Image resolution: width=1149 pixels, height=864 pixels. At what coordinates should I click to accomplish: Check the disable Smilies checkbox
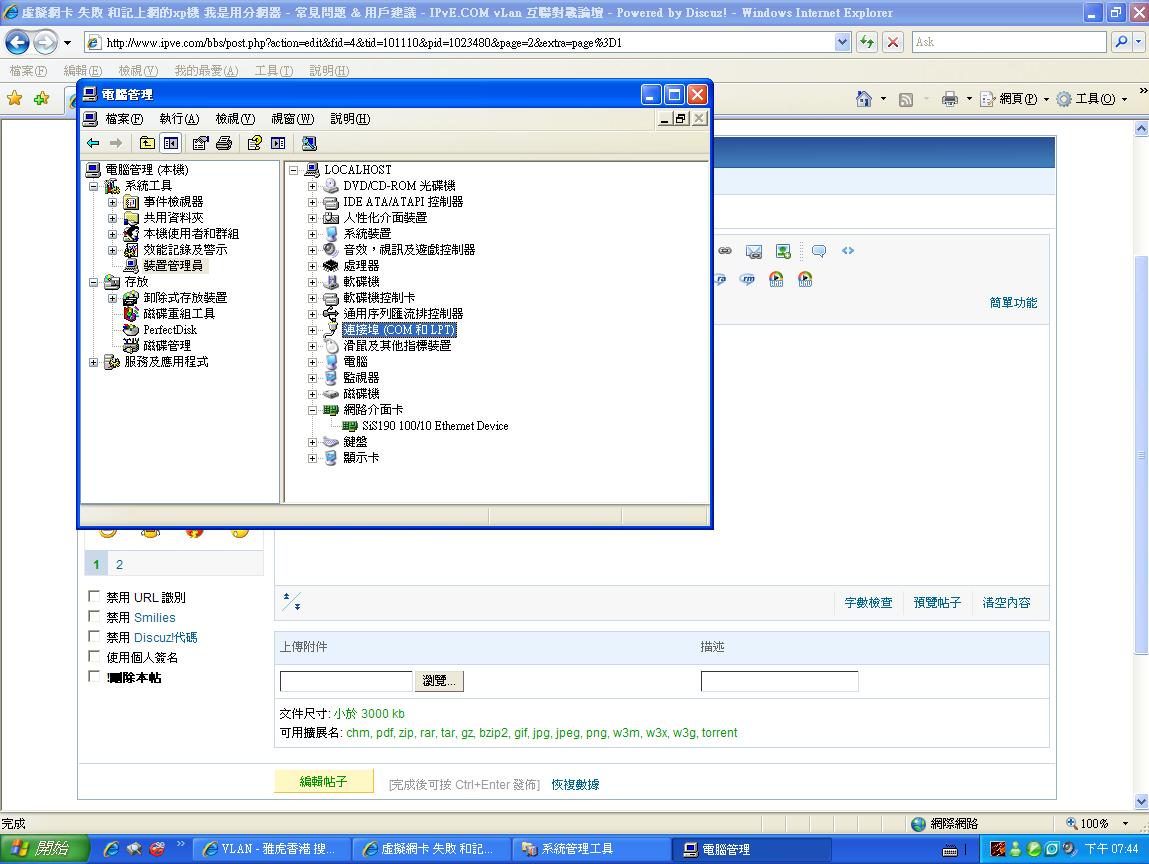pyautogui.click(x=94, y=616)
